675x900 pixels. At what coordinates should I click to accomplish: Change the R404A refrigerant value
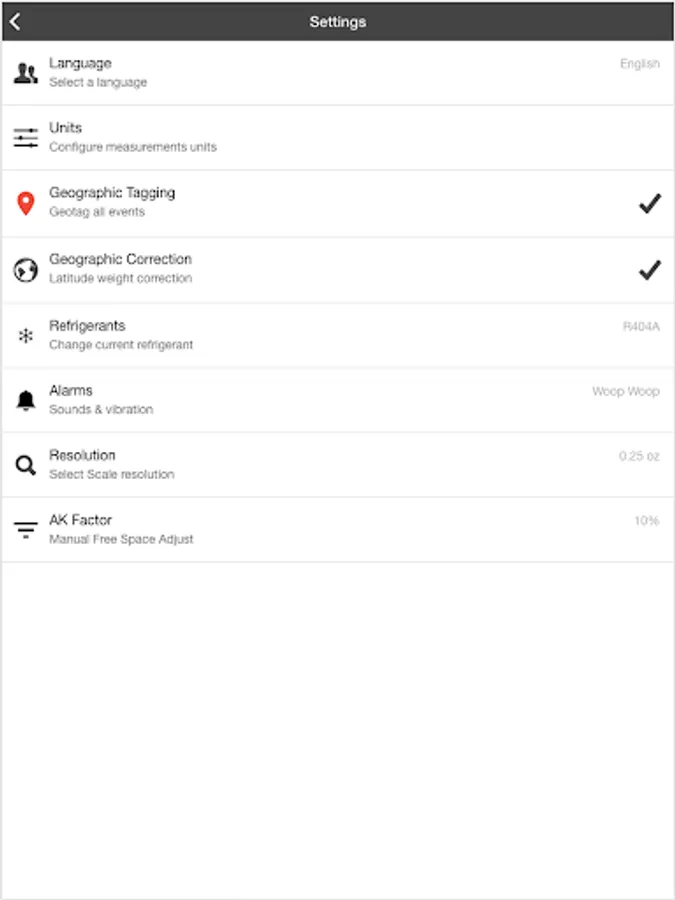click(641, 327)
